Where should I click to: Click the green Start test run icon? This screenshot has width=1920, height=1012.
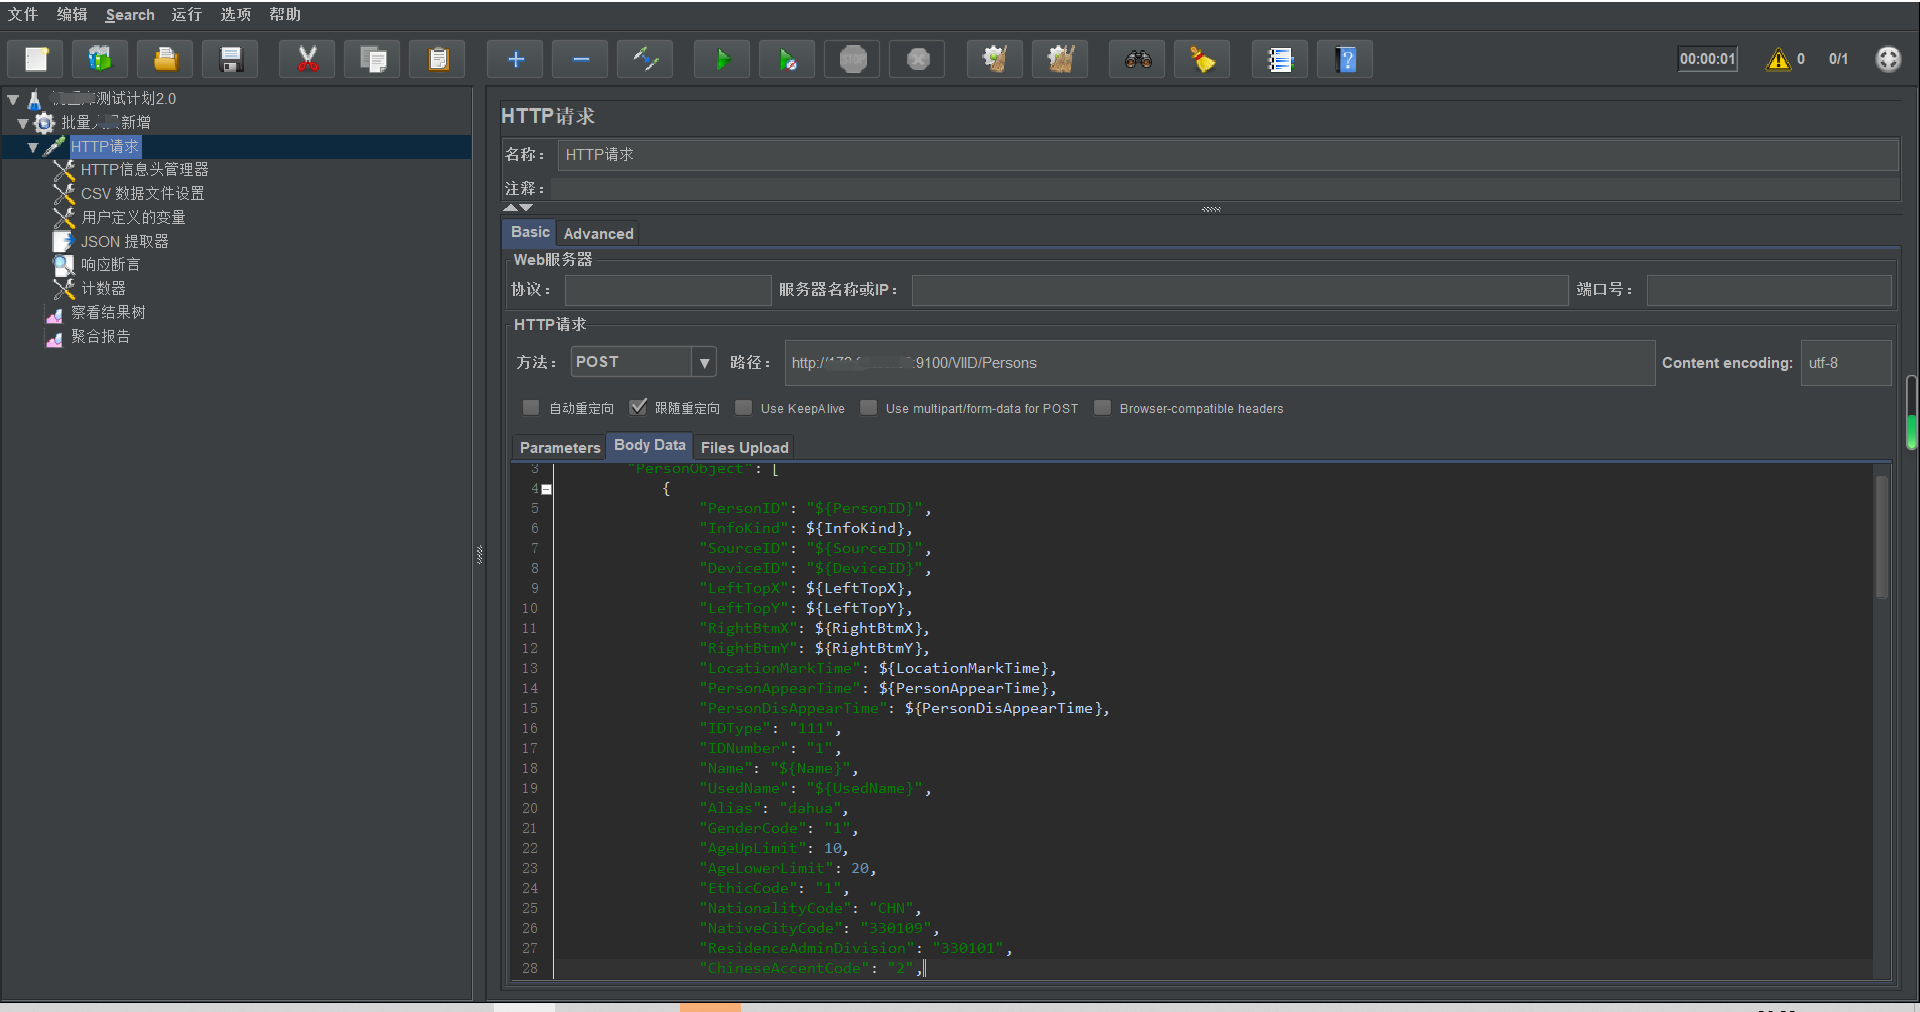(722, 60)
